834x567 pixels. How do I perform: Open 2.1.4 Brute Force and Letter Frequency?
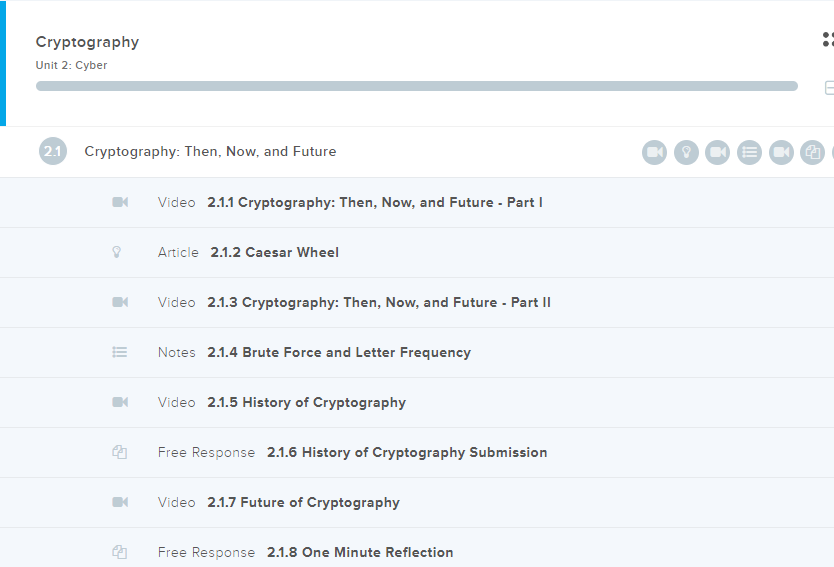click(x=339, y=352)
